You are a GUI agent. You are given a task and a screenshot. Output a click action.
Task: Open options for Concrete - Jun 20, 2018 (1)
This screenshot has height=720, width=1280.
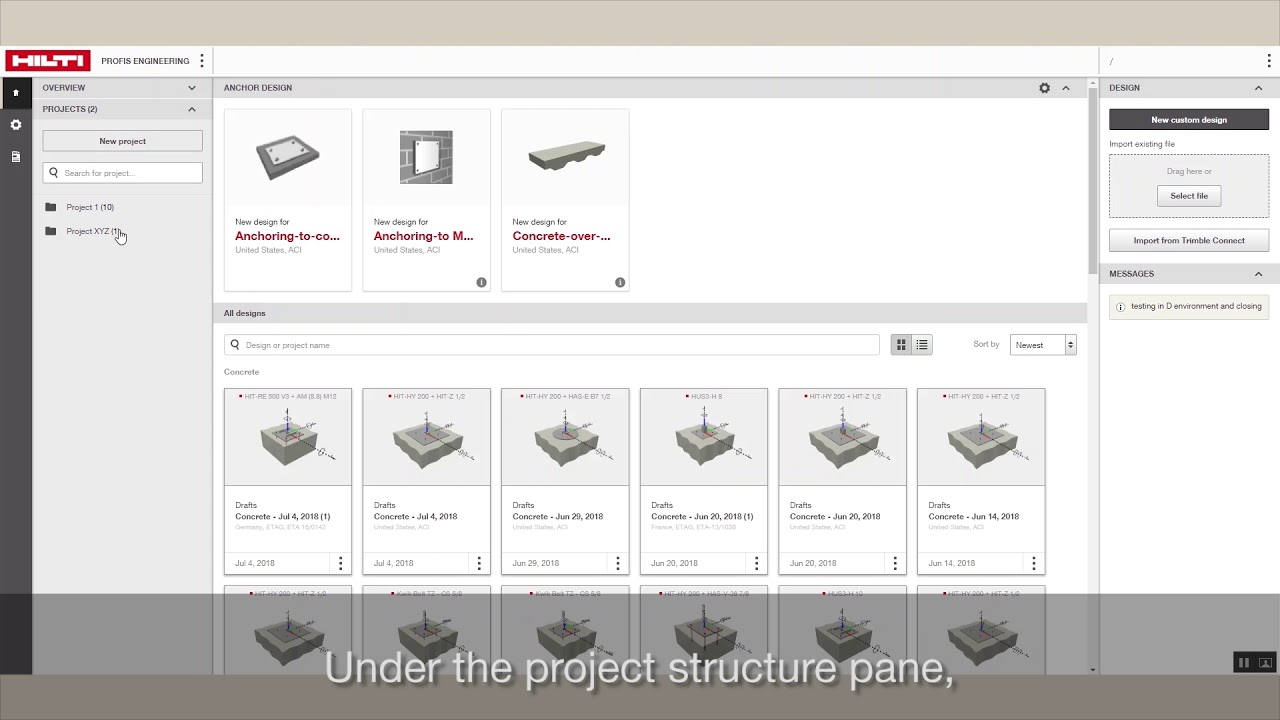pos(756,564)
